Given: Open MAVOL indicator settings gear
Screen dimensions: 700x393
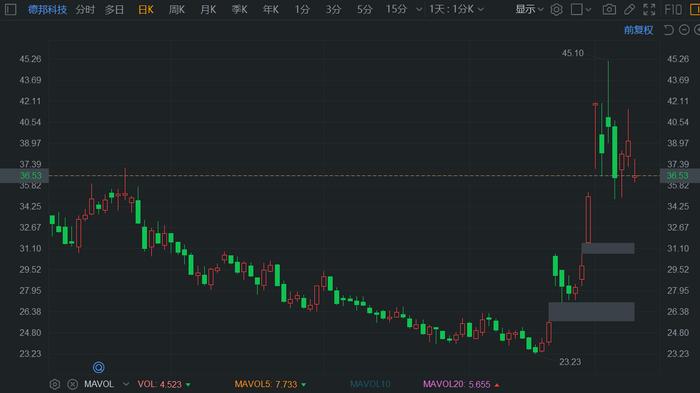Looking at the screenshot, I should [54, 384].
